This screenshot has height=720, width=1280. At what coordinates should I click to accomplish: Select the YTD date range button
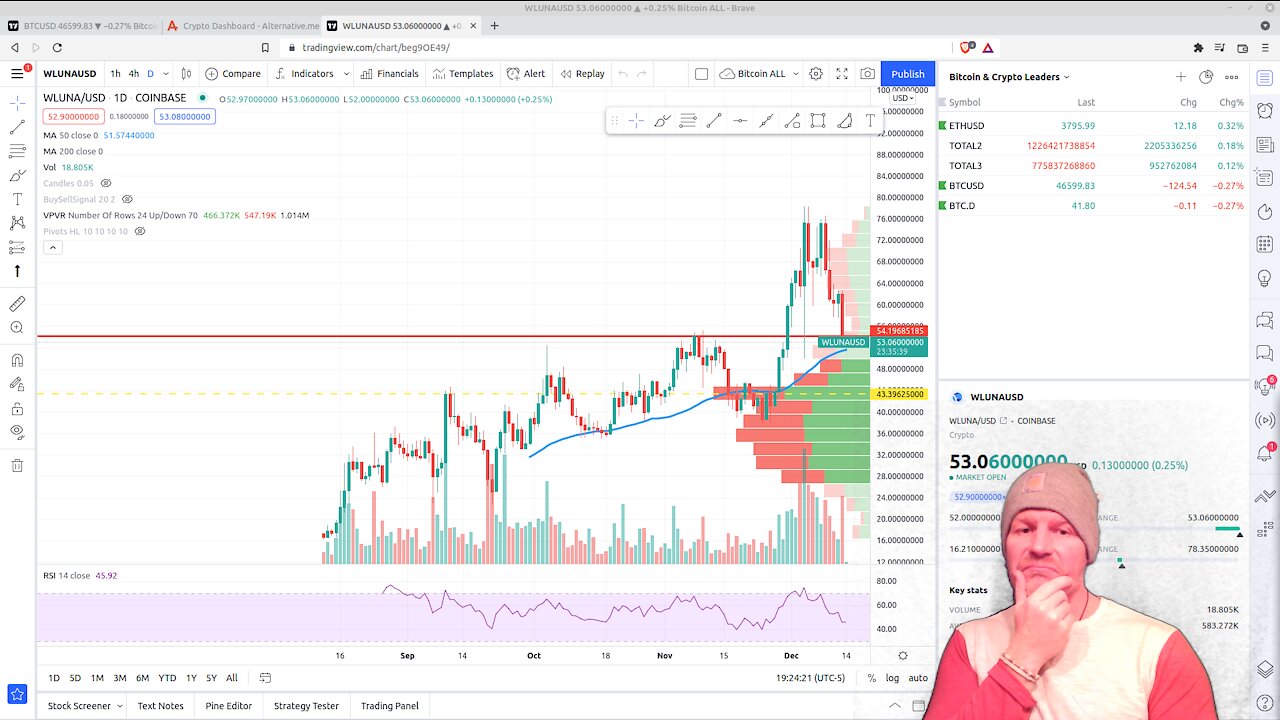[167, 678]
